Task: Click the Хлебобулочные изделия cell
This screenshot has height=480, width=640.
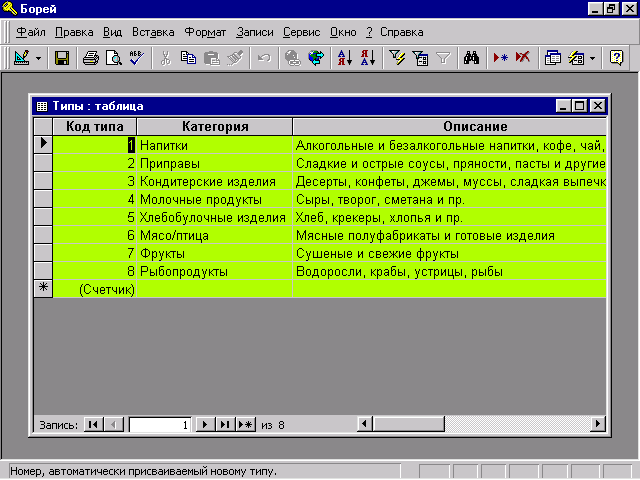Action: point(214,217)
